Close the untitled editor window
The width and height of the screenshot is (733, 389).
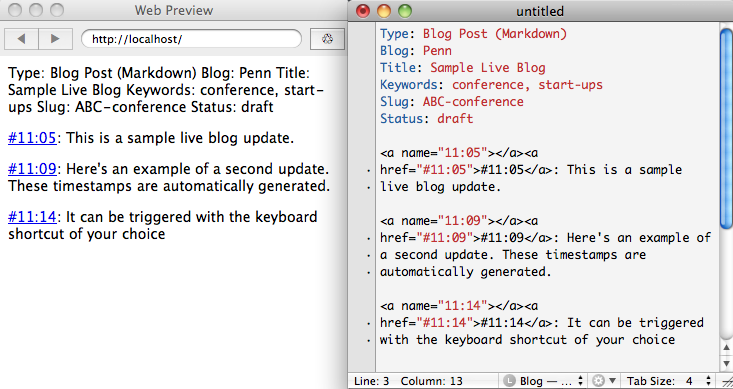tap(363, 11)
